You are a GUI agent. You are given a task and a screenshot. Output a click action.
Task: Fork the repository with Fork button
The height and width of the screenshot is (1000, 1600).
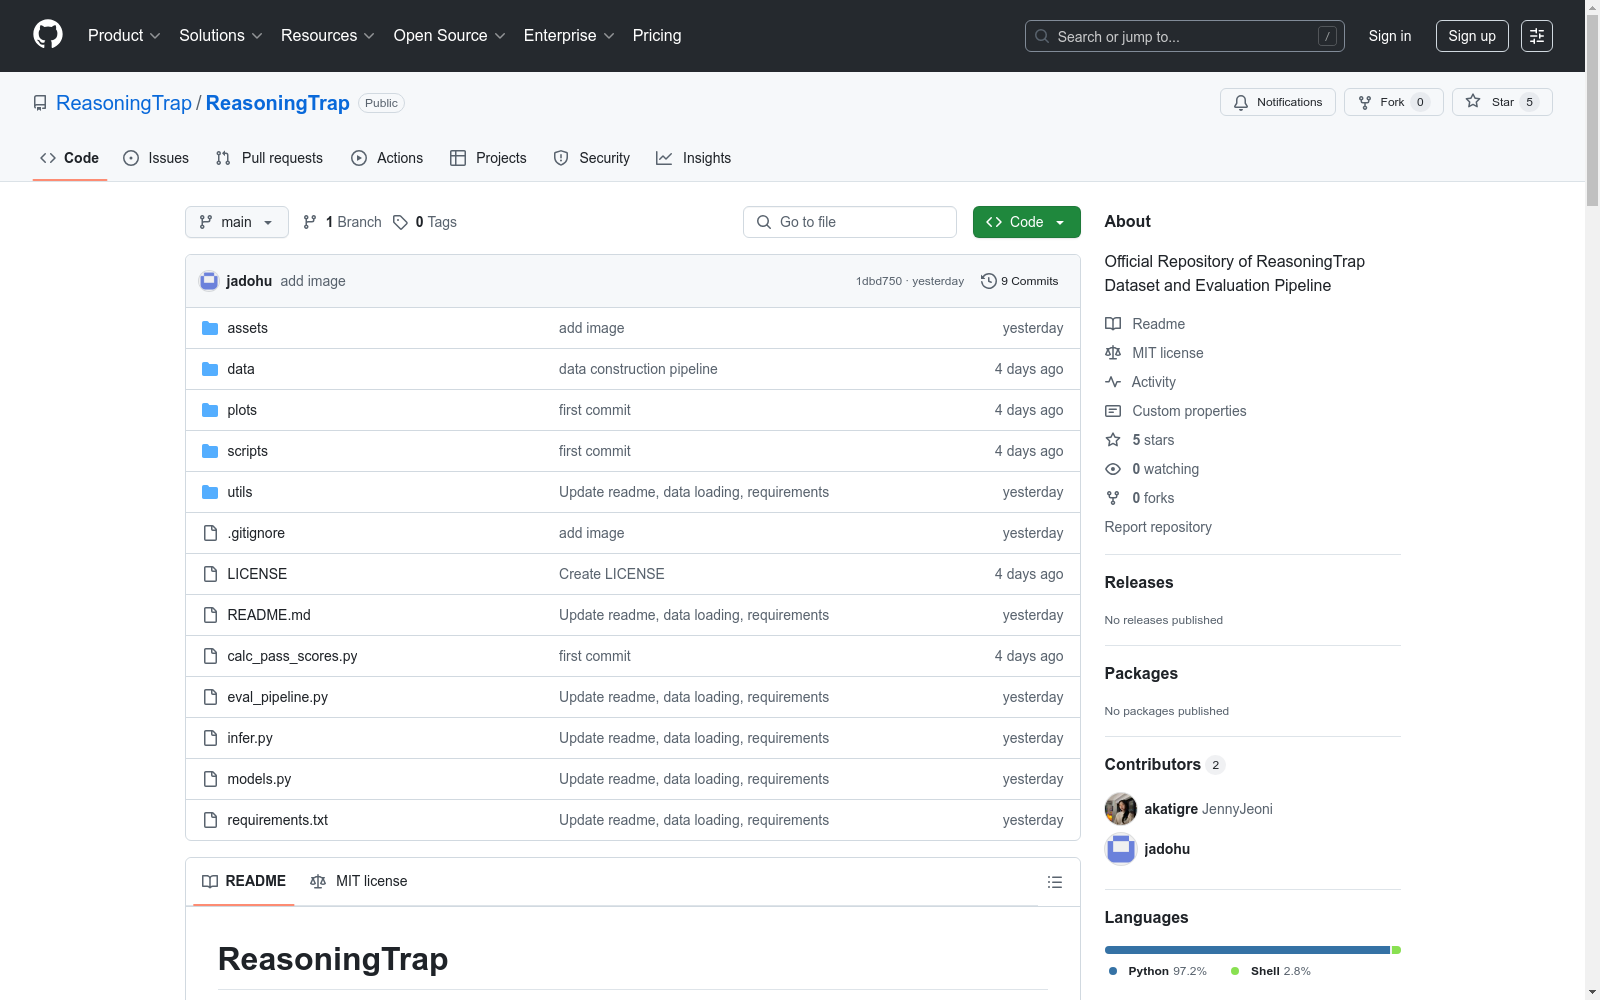1394,102
